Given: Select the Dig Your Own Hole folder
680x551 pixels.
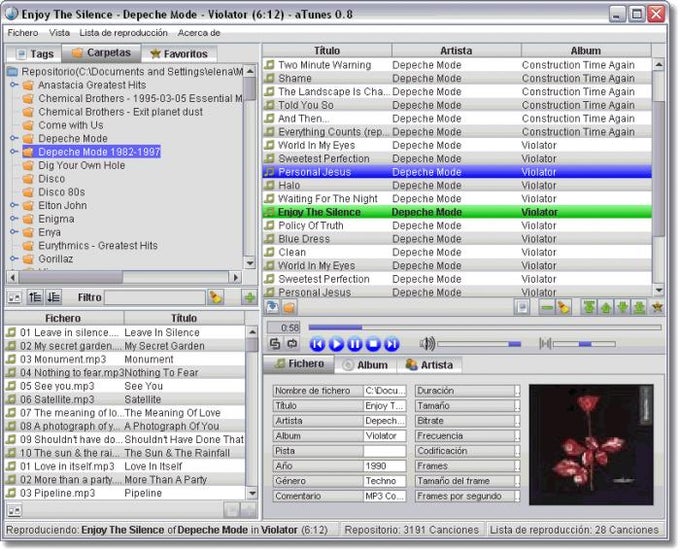Looking at the screenshot, I should pos(82,165).
